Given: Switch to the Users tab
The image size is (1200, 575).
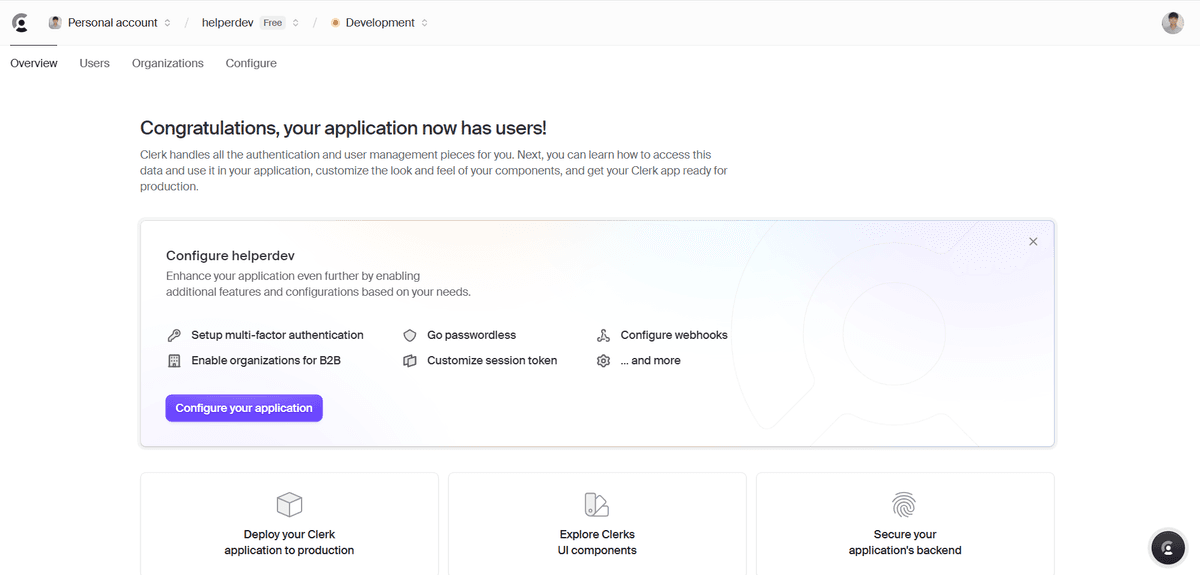Looking at the screenshot, I should [95, 63].
